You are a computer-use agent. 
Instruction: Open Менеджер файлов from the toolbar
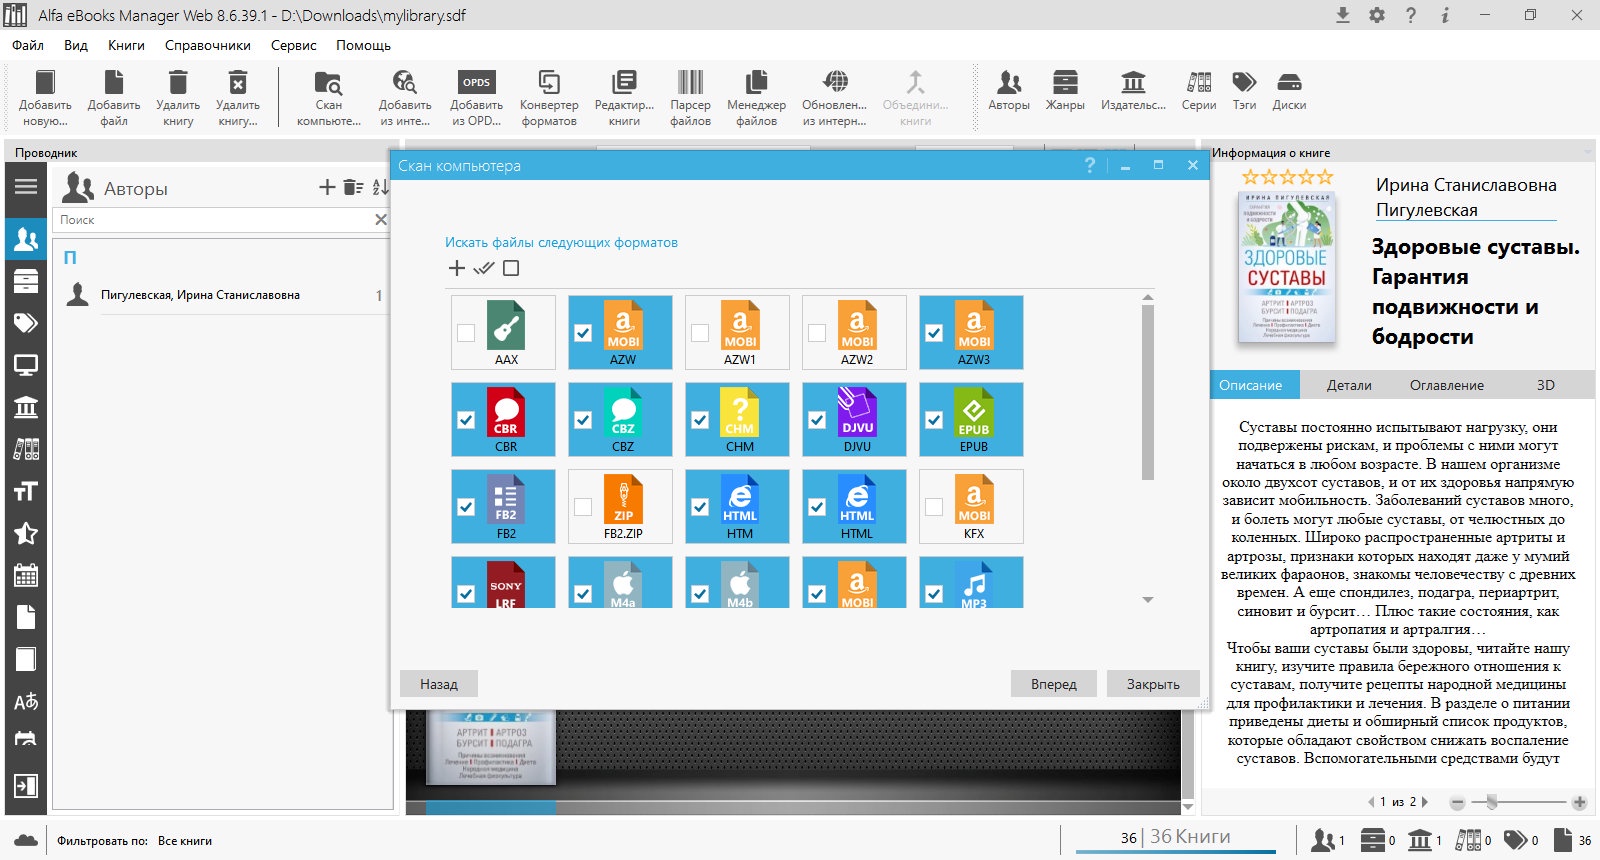(756, 98)
